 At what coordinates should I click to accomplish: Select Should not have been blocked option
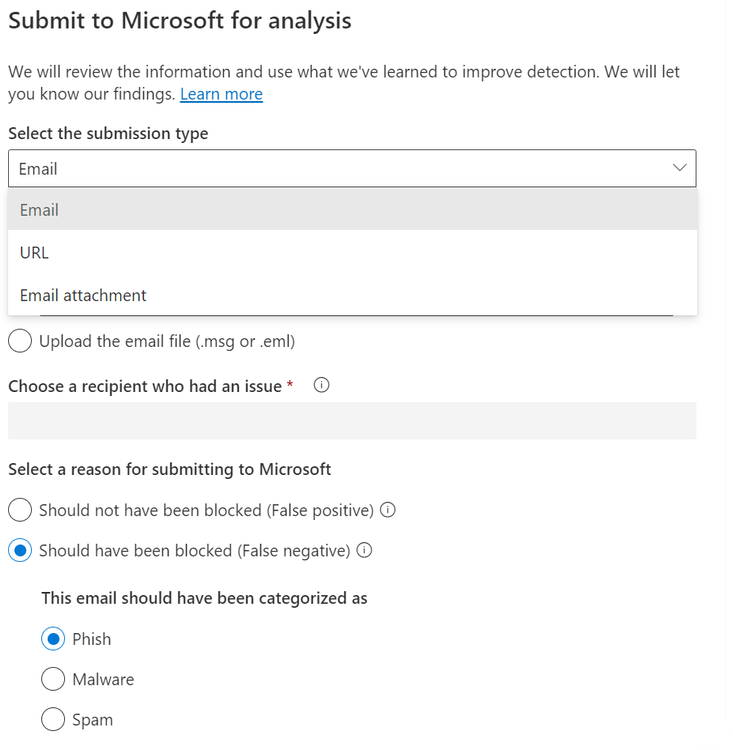click(x=20, y=510)
